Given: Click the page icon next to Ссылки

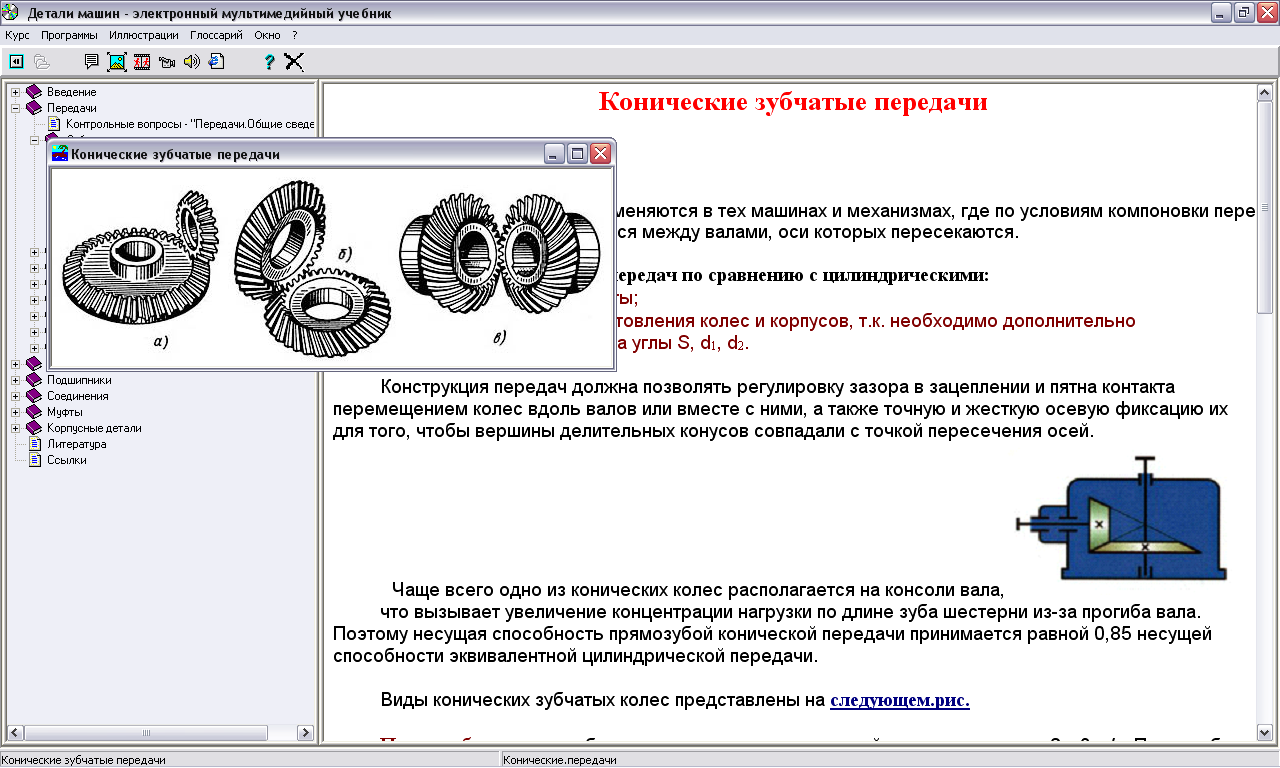Looking at the screenshot, I should 35,460.
